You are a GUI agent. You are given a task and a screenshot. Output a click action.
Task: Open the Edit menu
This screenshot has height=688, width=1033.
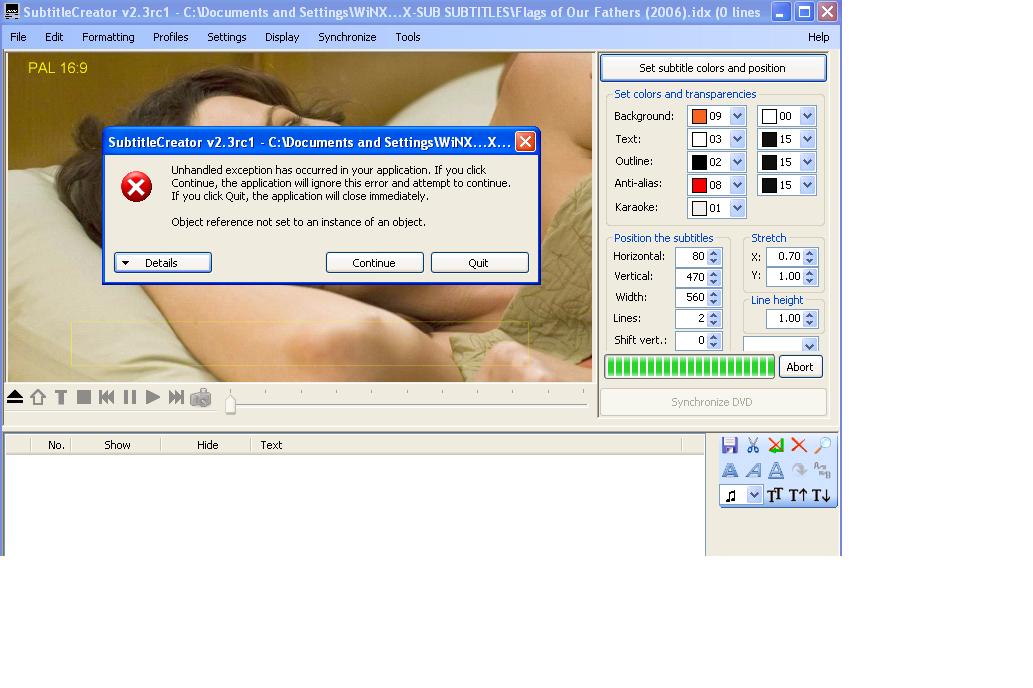[54, 37]
